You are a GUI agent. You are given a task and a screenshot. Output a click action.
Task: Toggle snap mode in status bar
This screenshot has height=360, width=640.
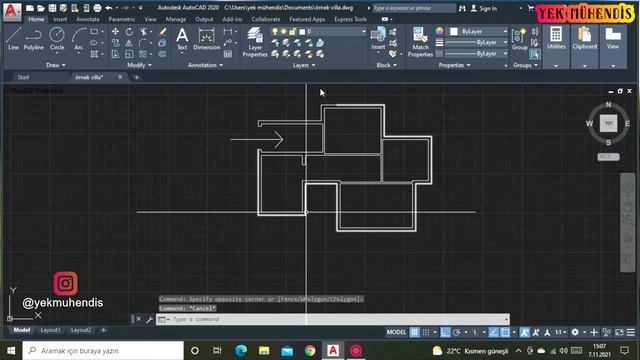[426, 332]
